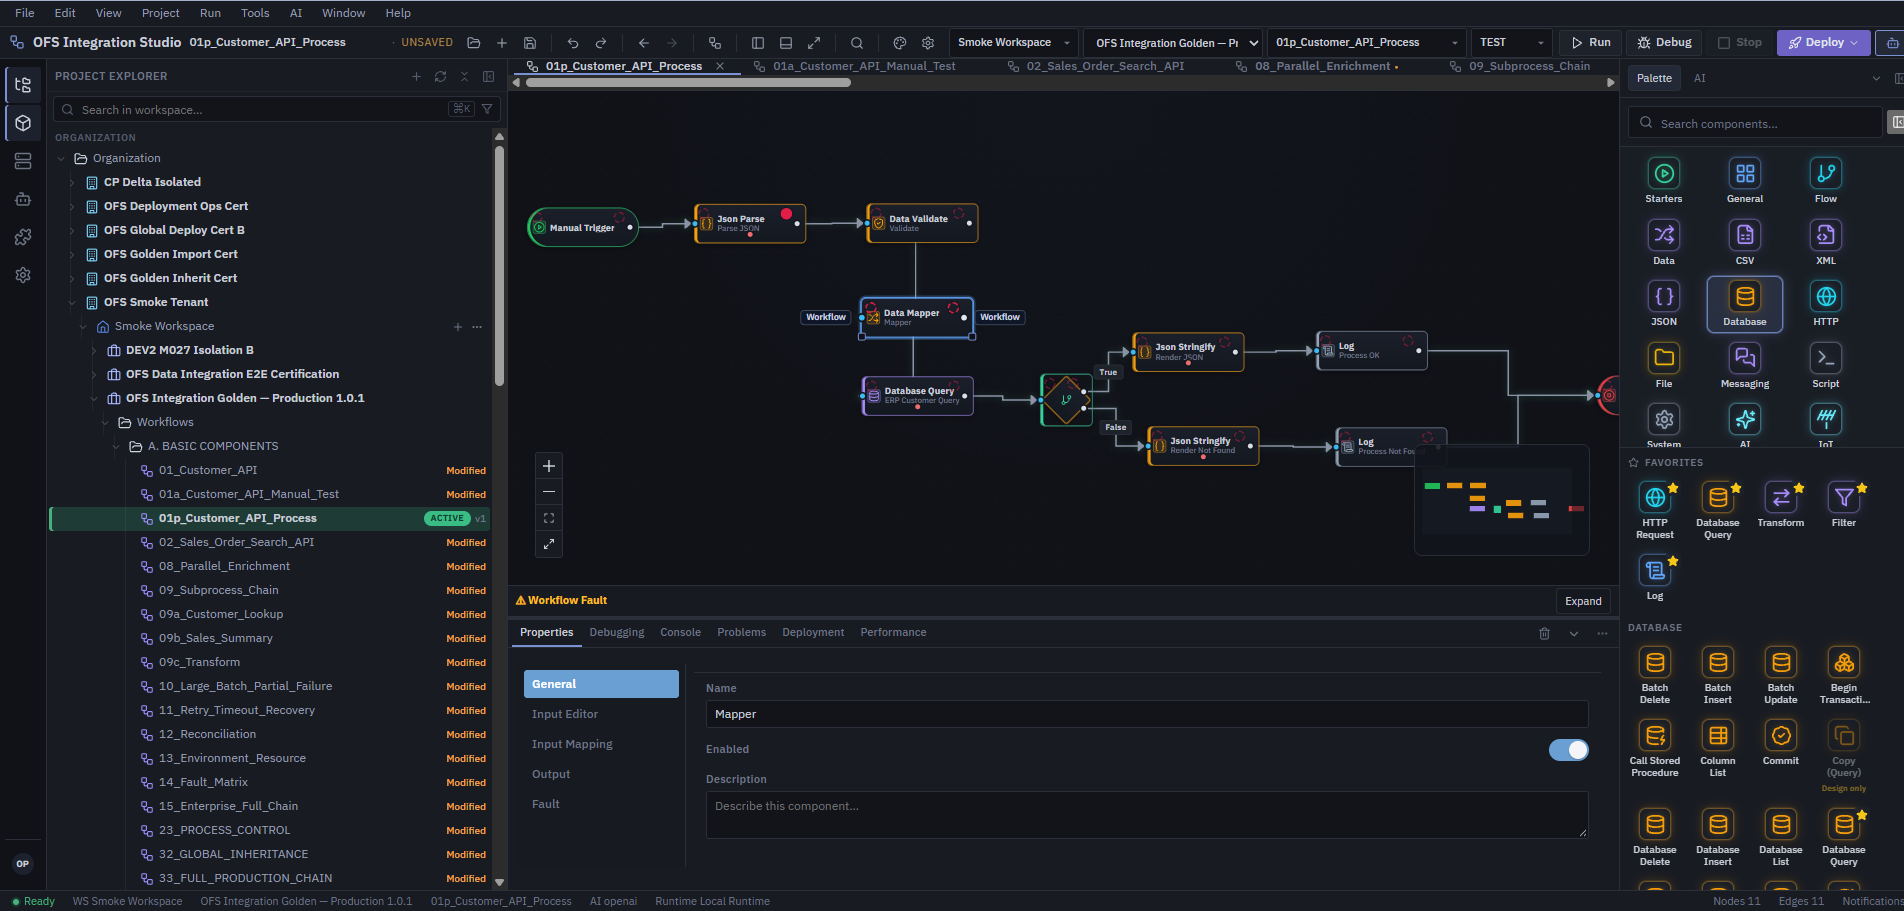Click the Run button
Screen dimensions: 1904x911
point(1590,43)
